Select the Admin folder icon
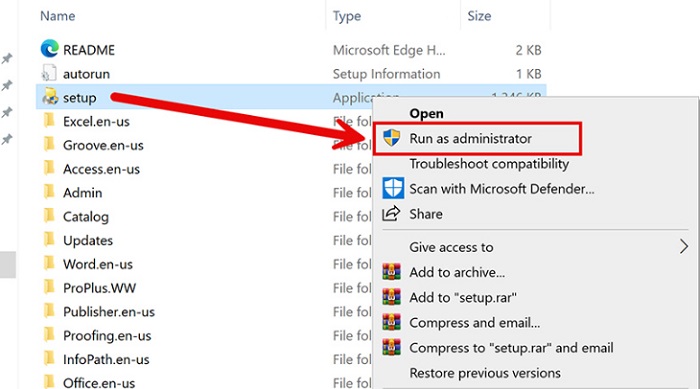This screenshot has height=389, width=700. (x=49, y=192)
